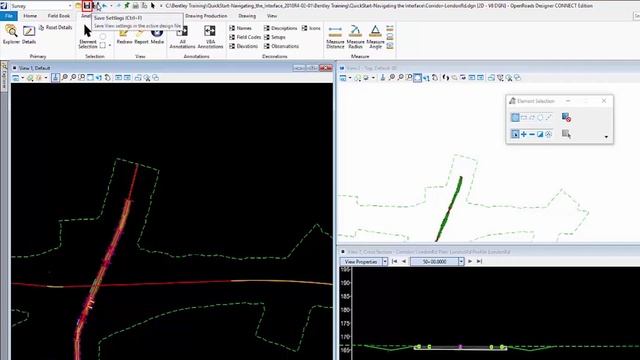Image resolution: width=640 pixels, height=360 pixels.
Task: Click the Media icon in View group
Action: point(157,36)
